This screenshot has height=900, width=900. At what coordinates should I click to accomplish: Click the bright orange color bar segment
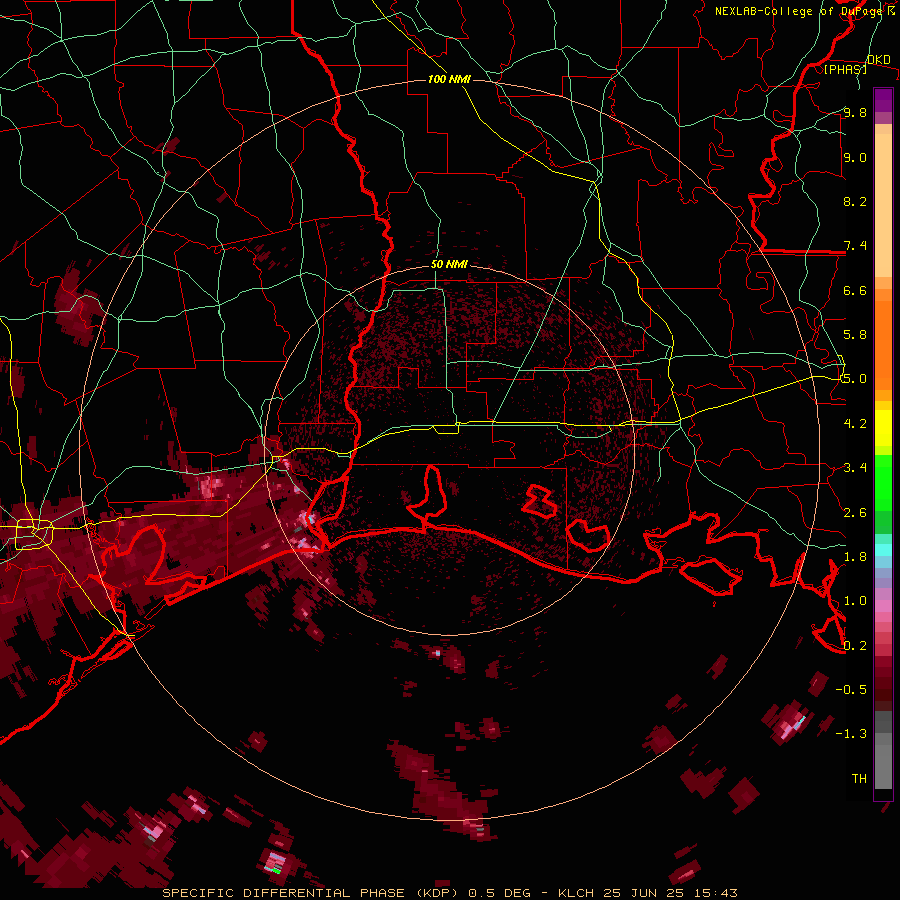pos(883,344)
